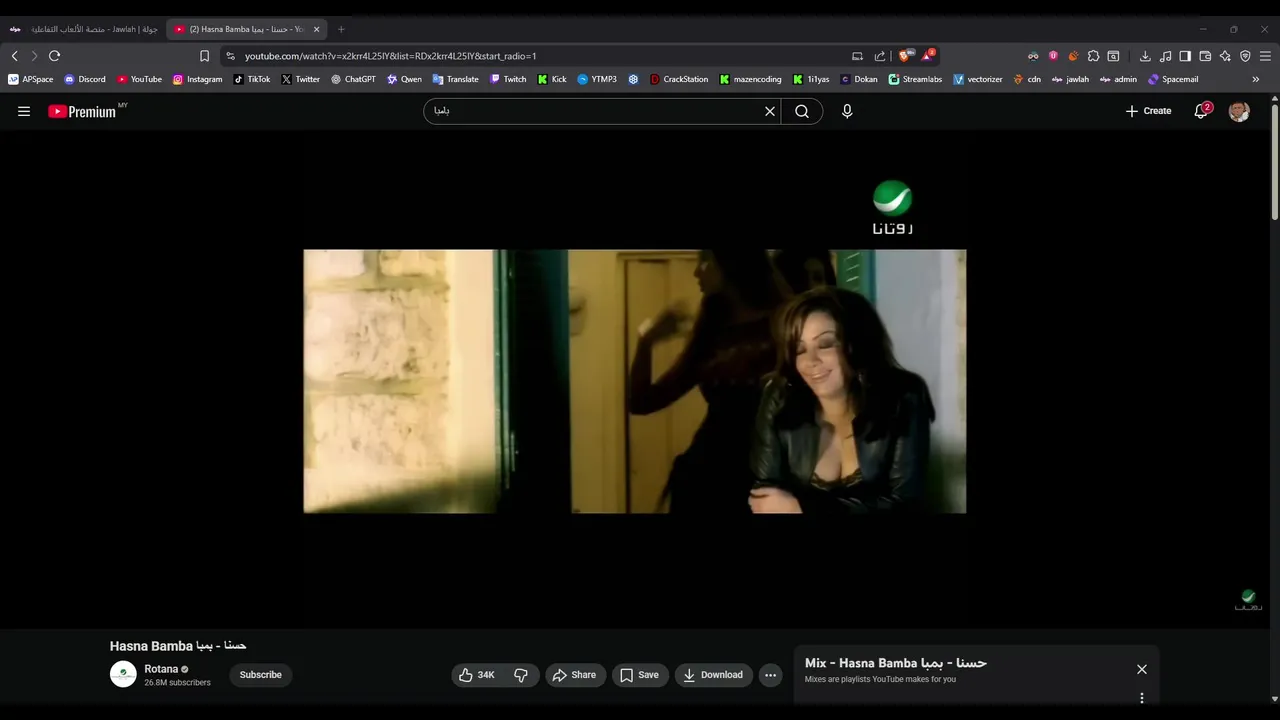
Task: Dislike the Hasna Bamba video
Action: (x=521, y=675)
